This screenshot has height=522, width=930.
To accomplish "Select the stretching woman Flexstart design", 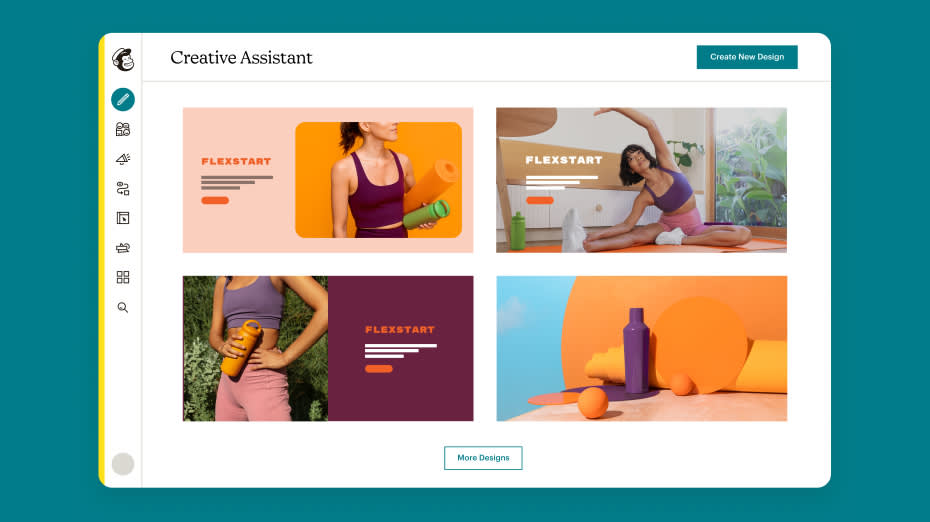I will [x=641, y=180].
